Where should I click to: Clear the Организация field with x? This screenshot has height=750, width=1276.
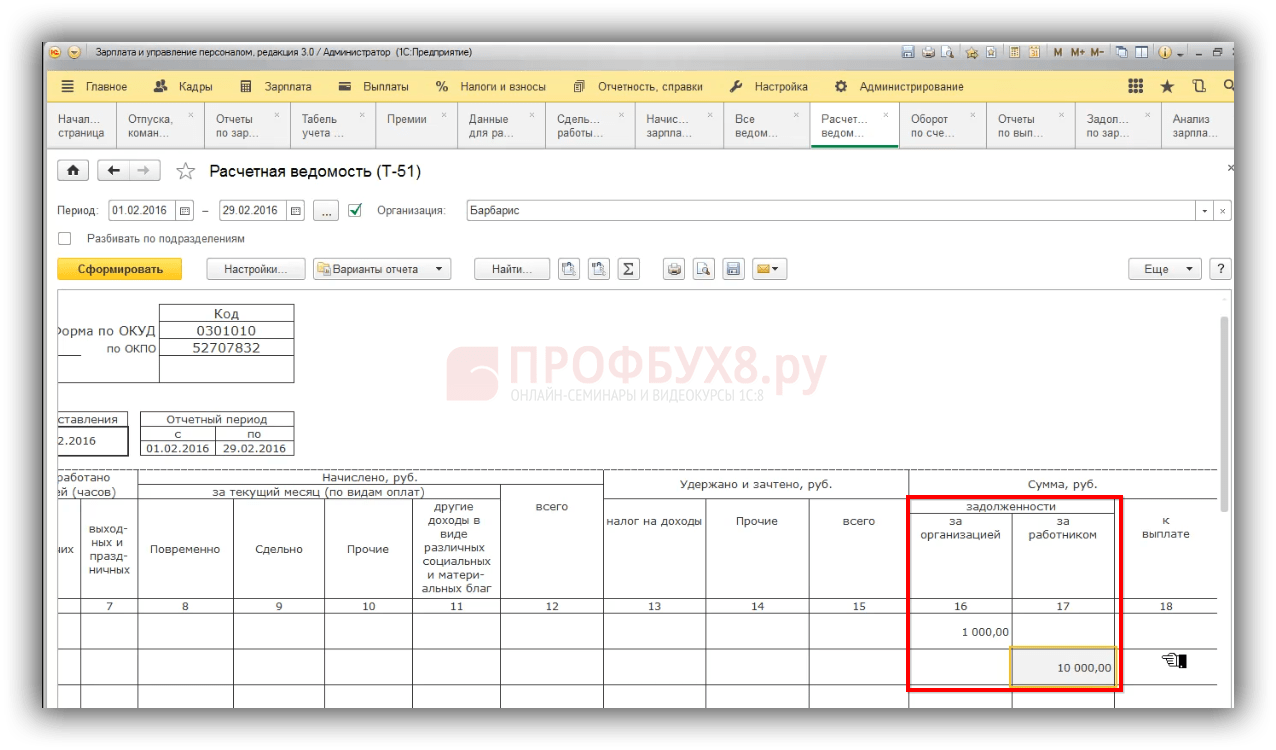coord(1223,211)
